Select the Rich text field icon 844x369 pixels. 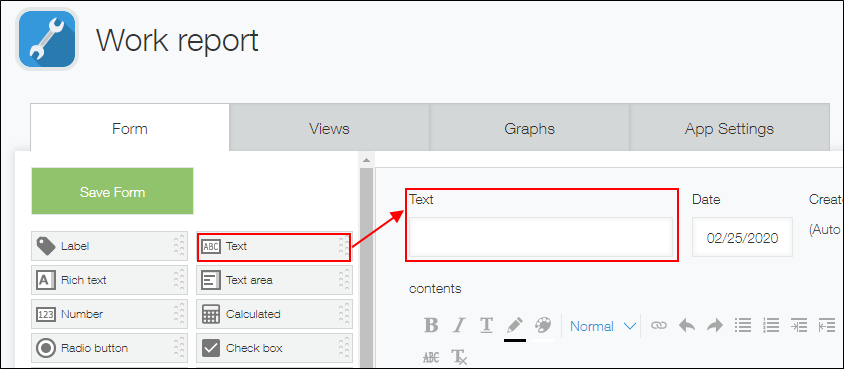click(46, 280)
